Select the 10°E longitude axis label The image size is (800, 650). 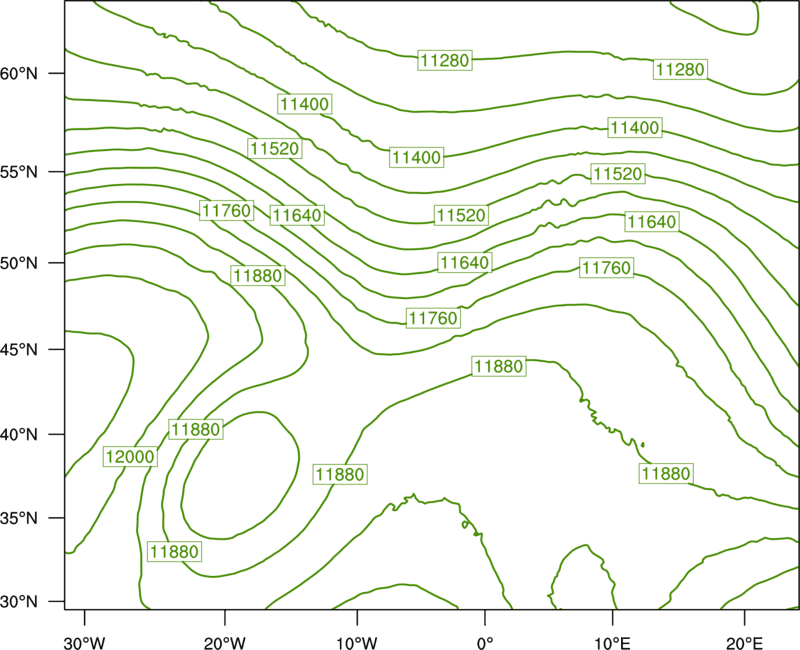coord(612,643)
